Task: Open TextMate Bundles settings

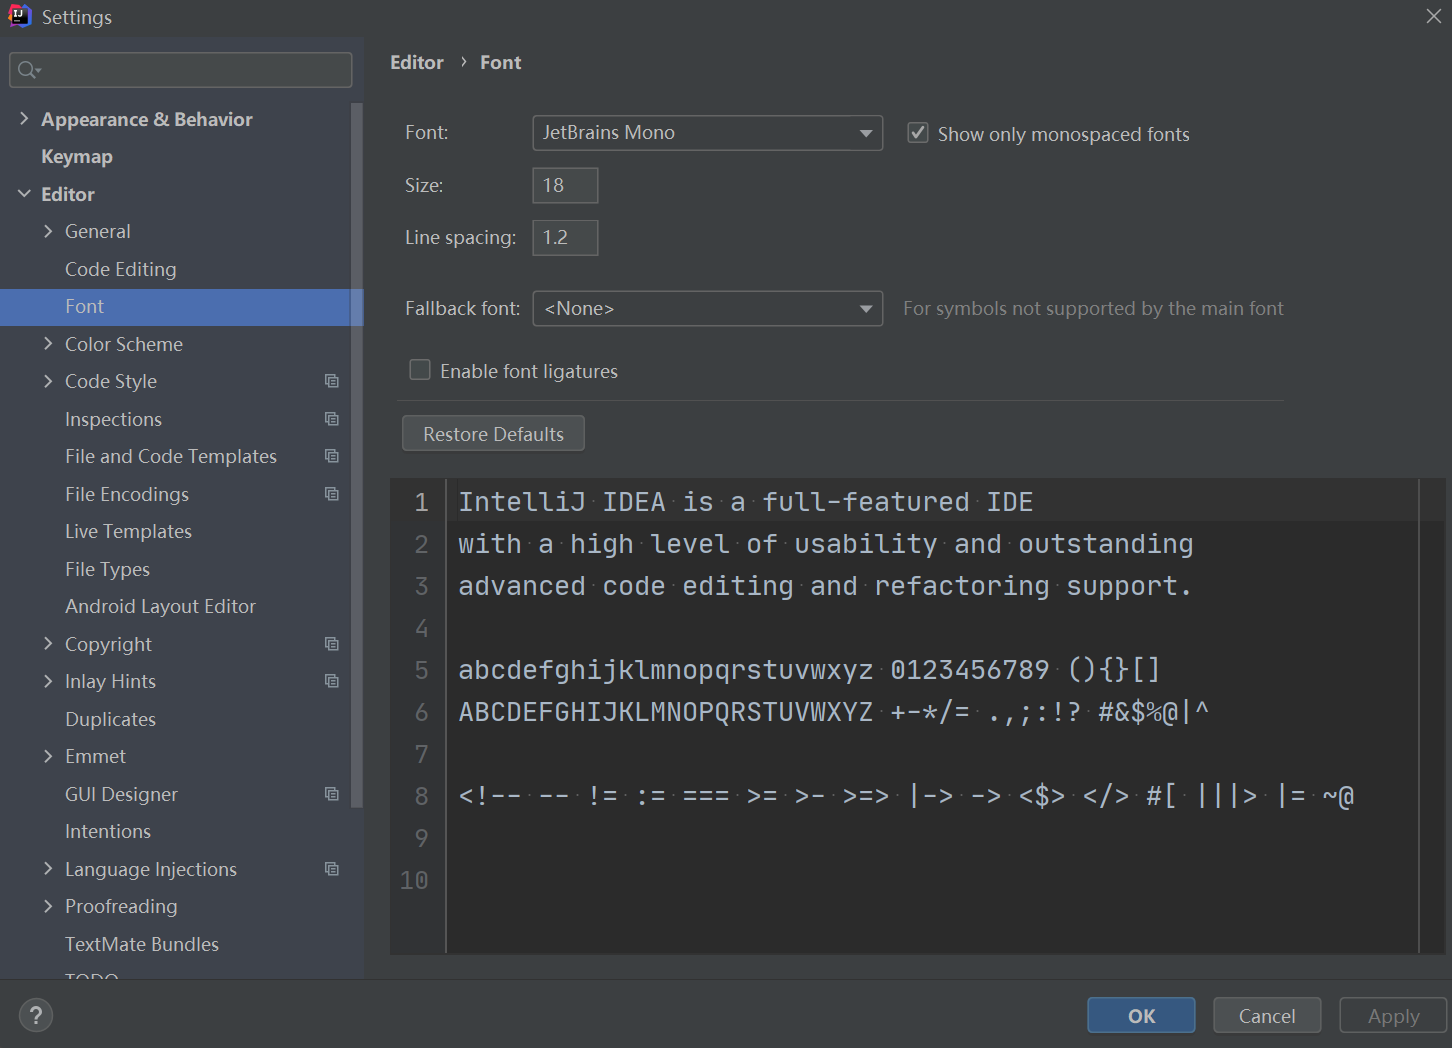Action: tap(142, 944)
